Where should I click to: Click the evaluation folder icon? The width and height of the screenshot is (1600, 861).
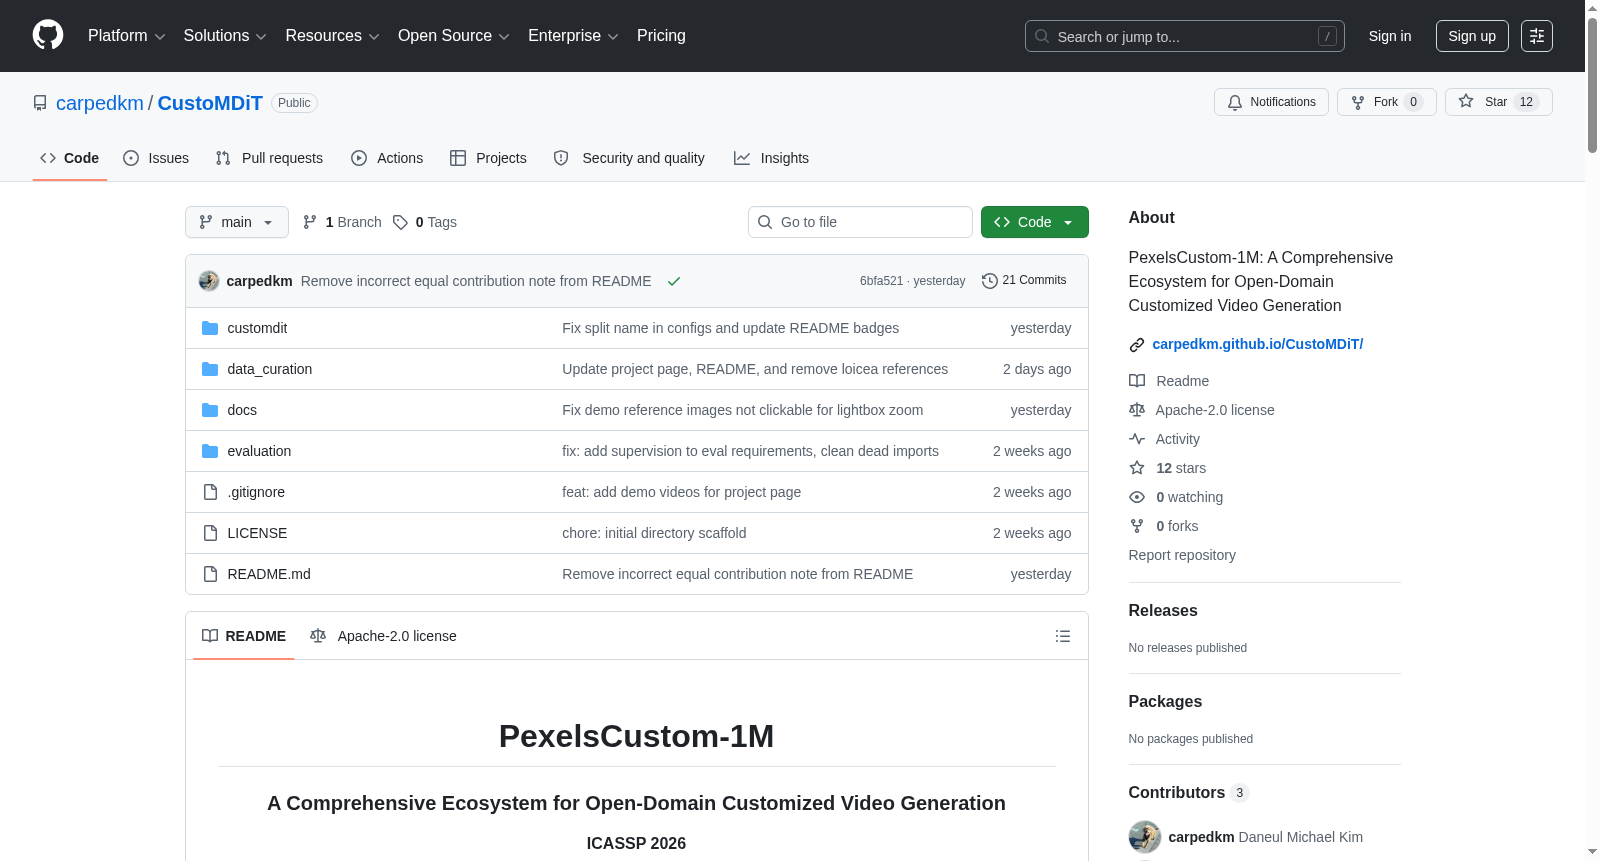coord(210,451)
